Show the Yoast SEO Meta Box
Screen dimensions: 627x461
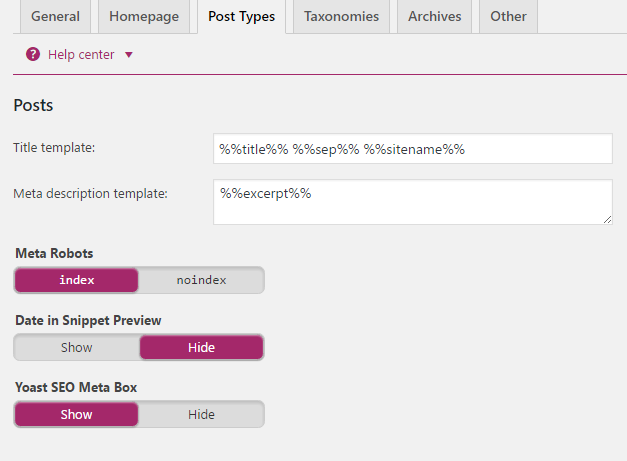(77, 415)
